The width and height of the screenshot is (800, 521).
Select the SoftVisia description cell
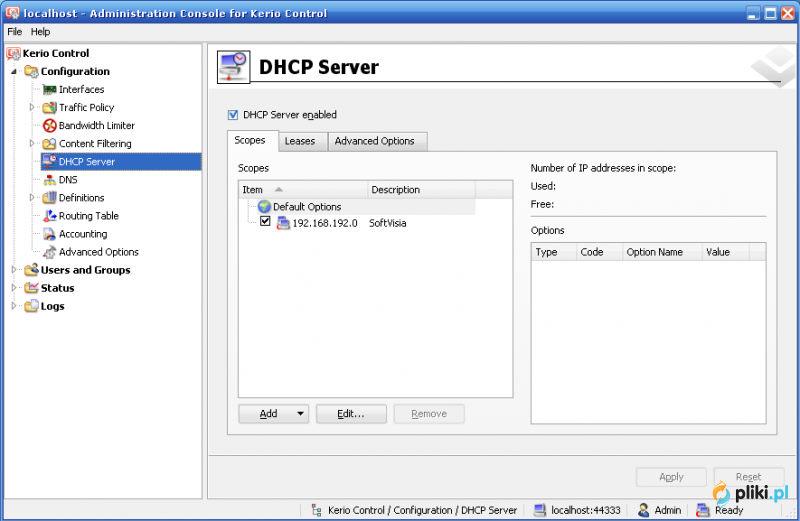[x=388, y=223]
